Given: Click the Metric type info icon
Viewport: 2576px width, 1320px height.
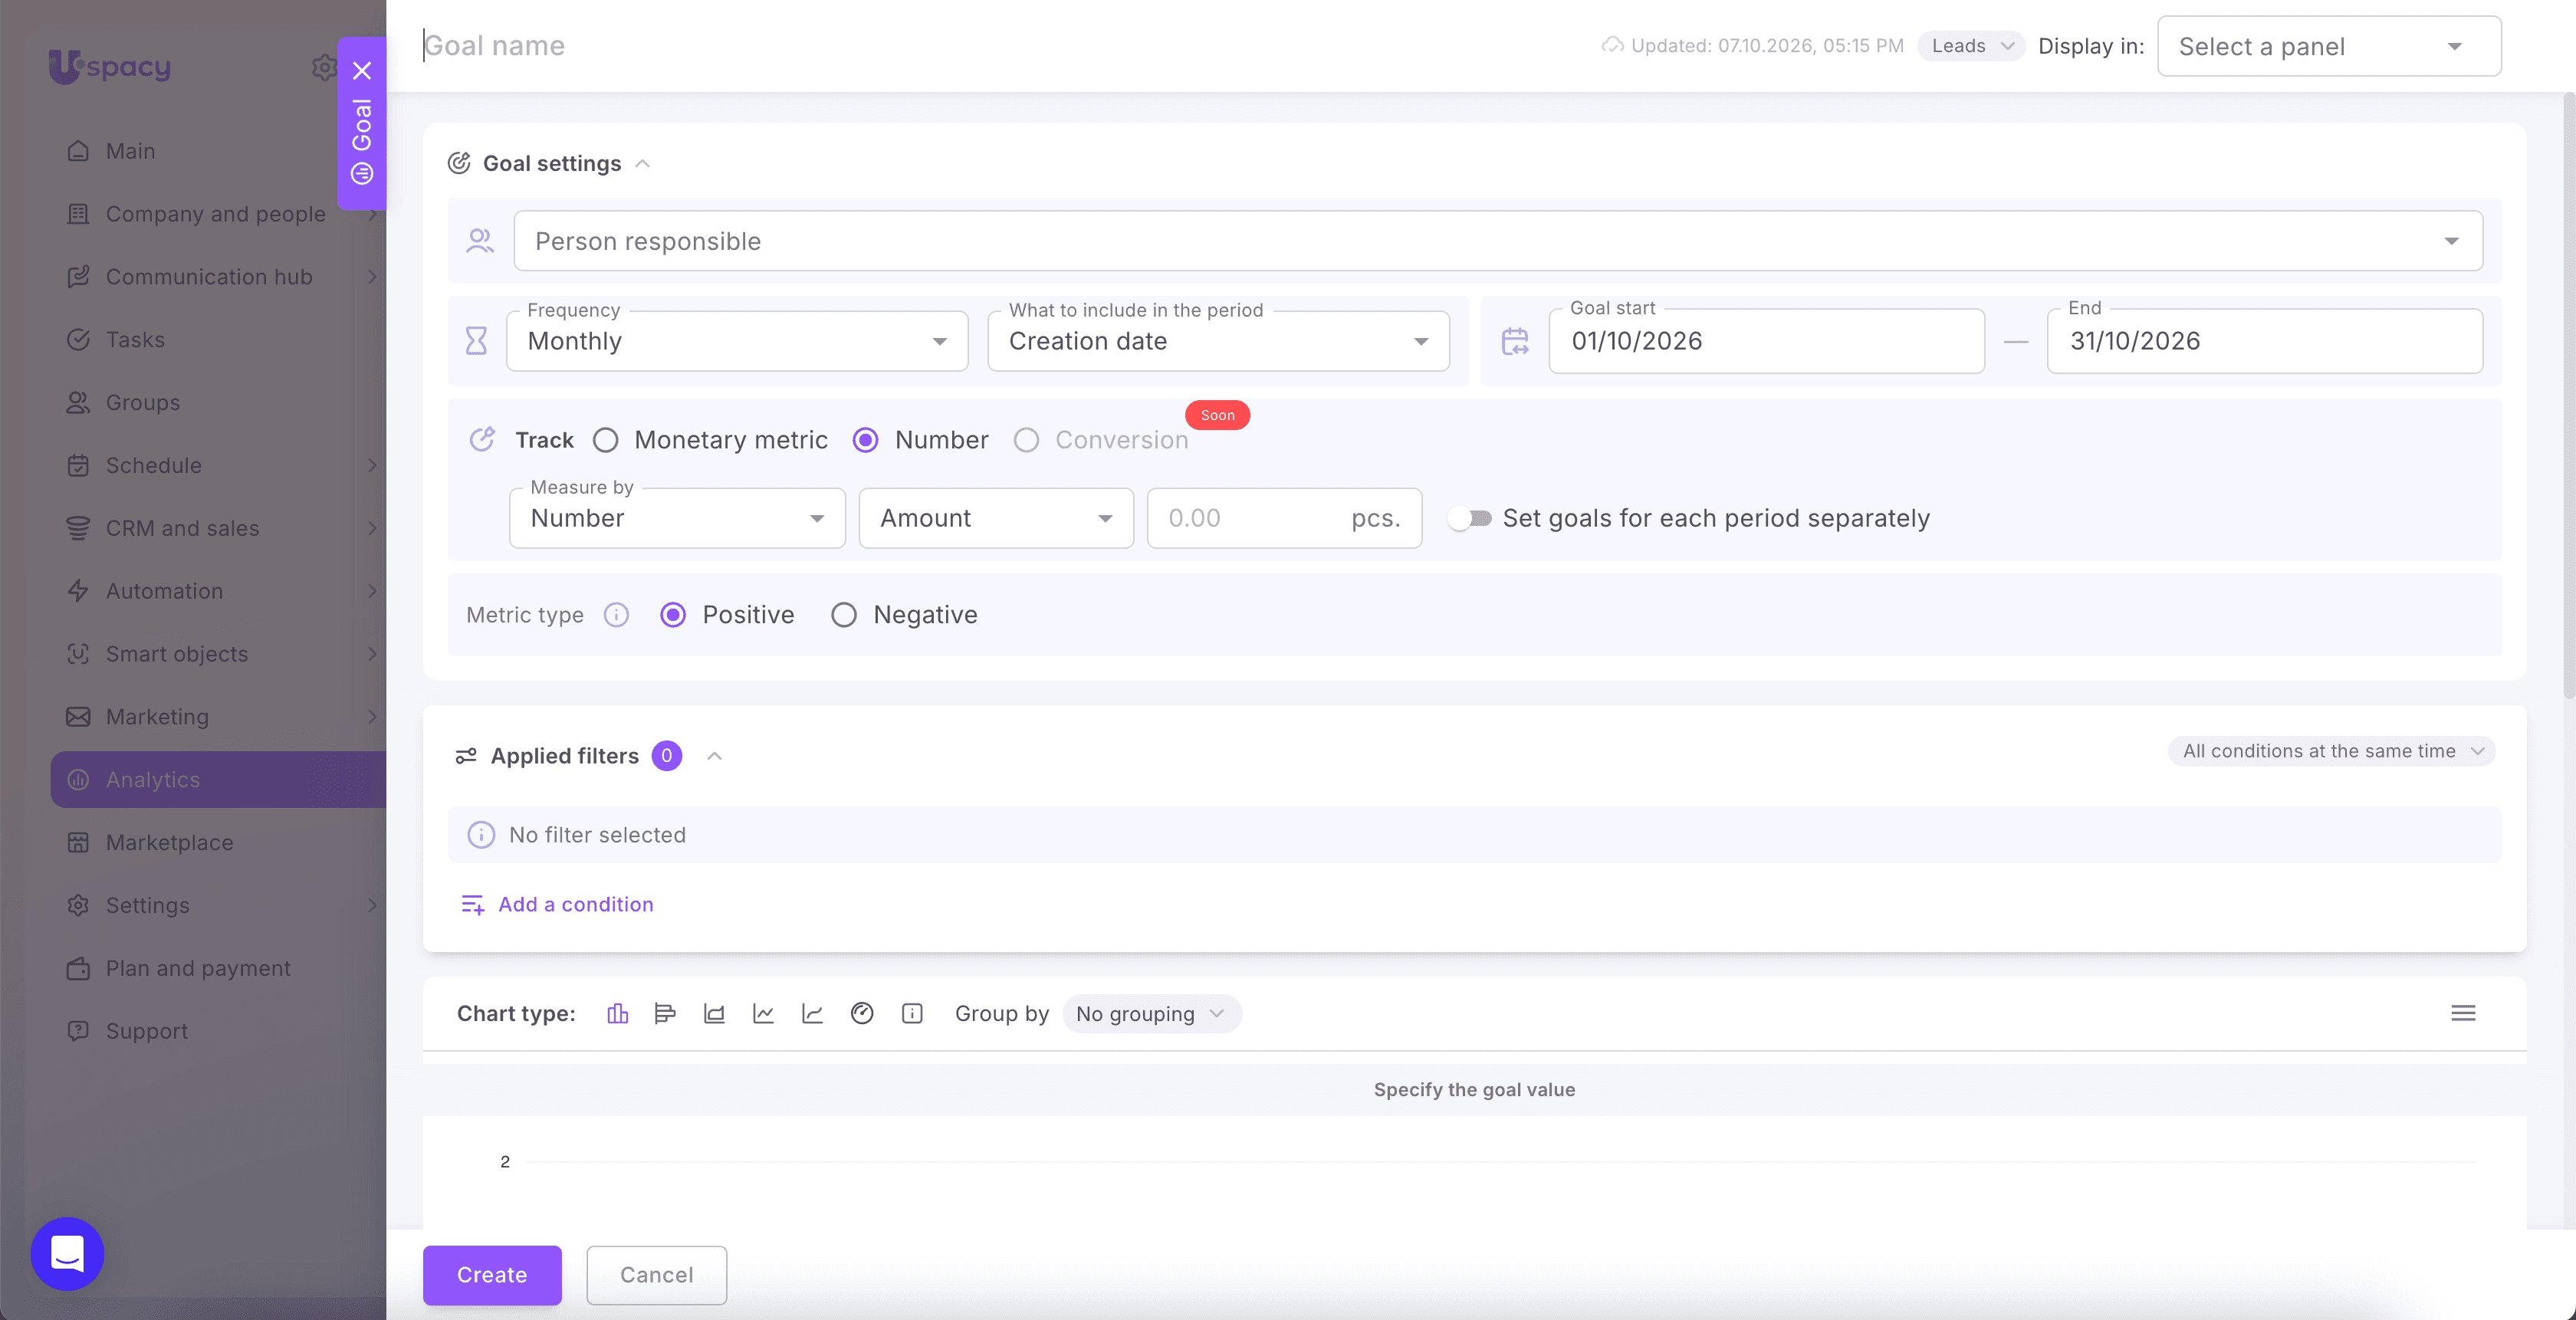Looking at the screenshot, I should pyautogui.click(x=616, y=615).
